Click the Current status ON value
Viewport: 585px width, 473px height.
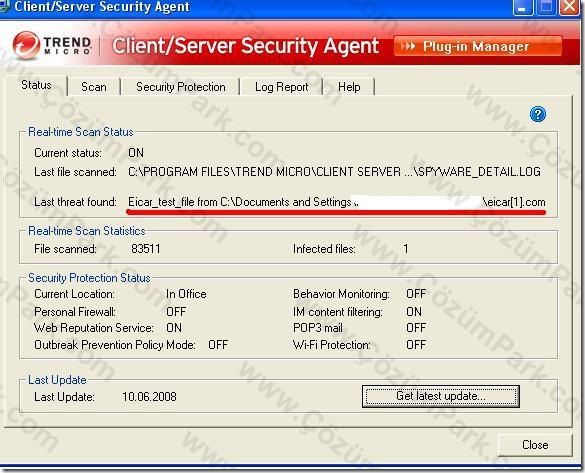(x=136, y=153)
